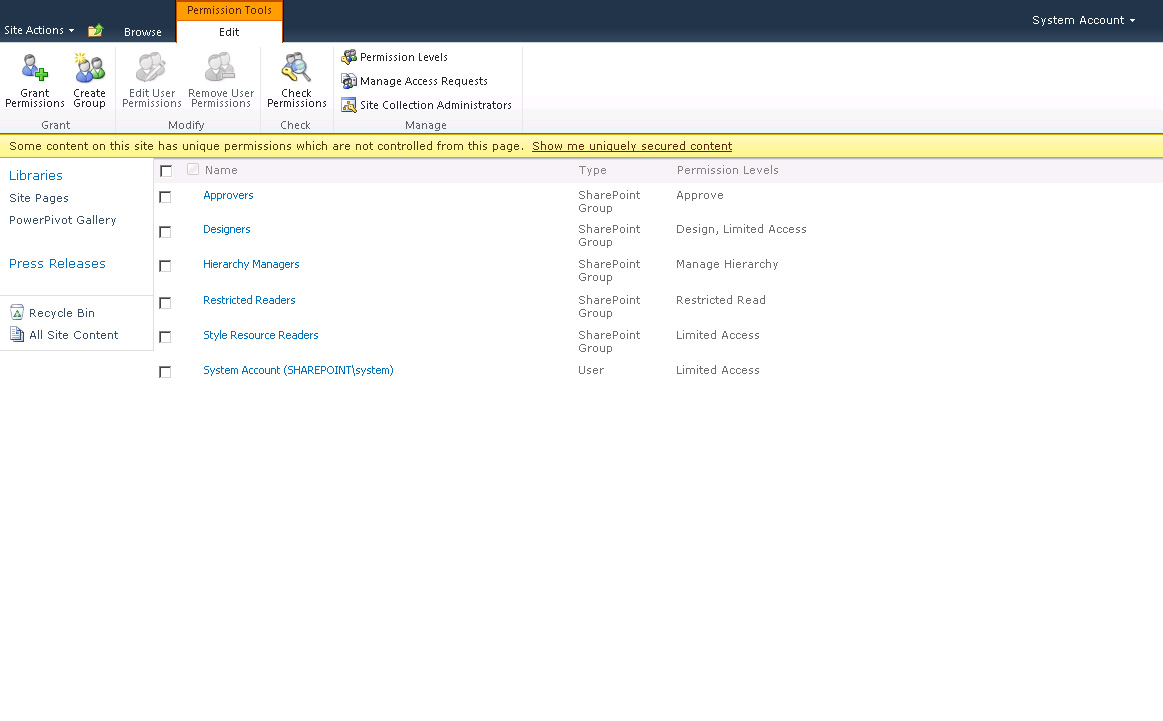The width and height of the screenshot is (1163, 721).
Task: Switch to the Browse tab
Action: pos(142,32)
